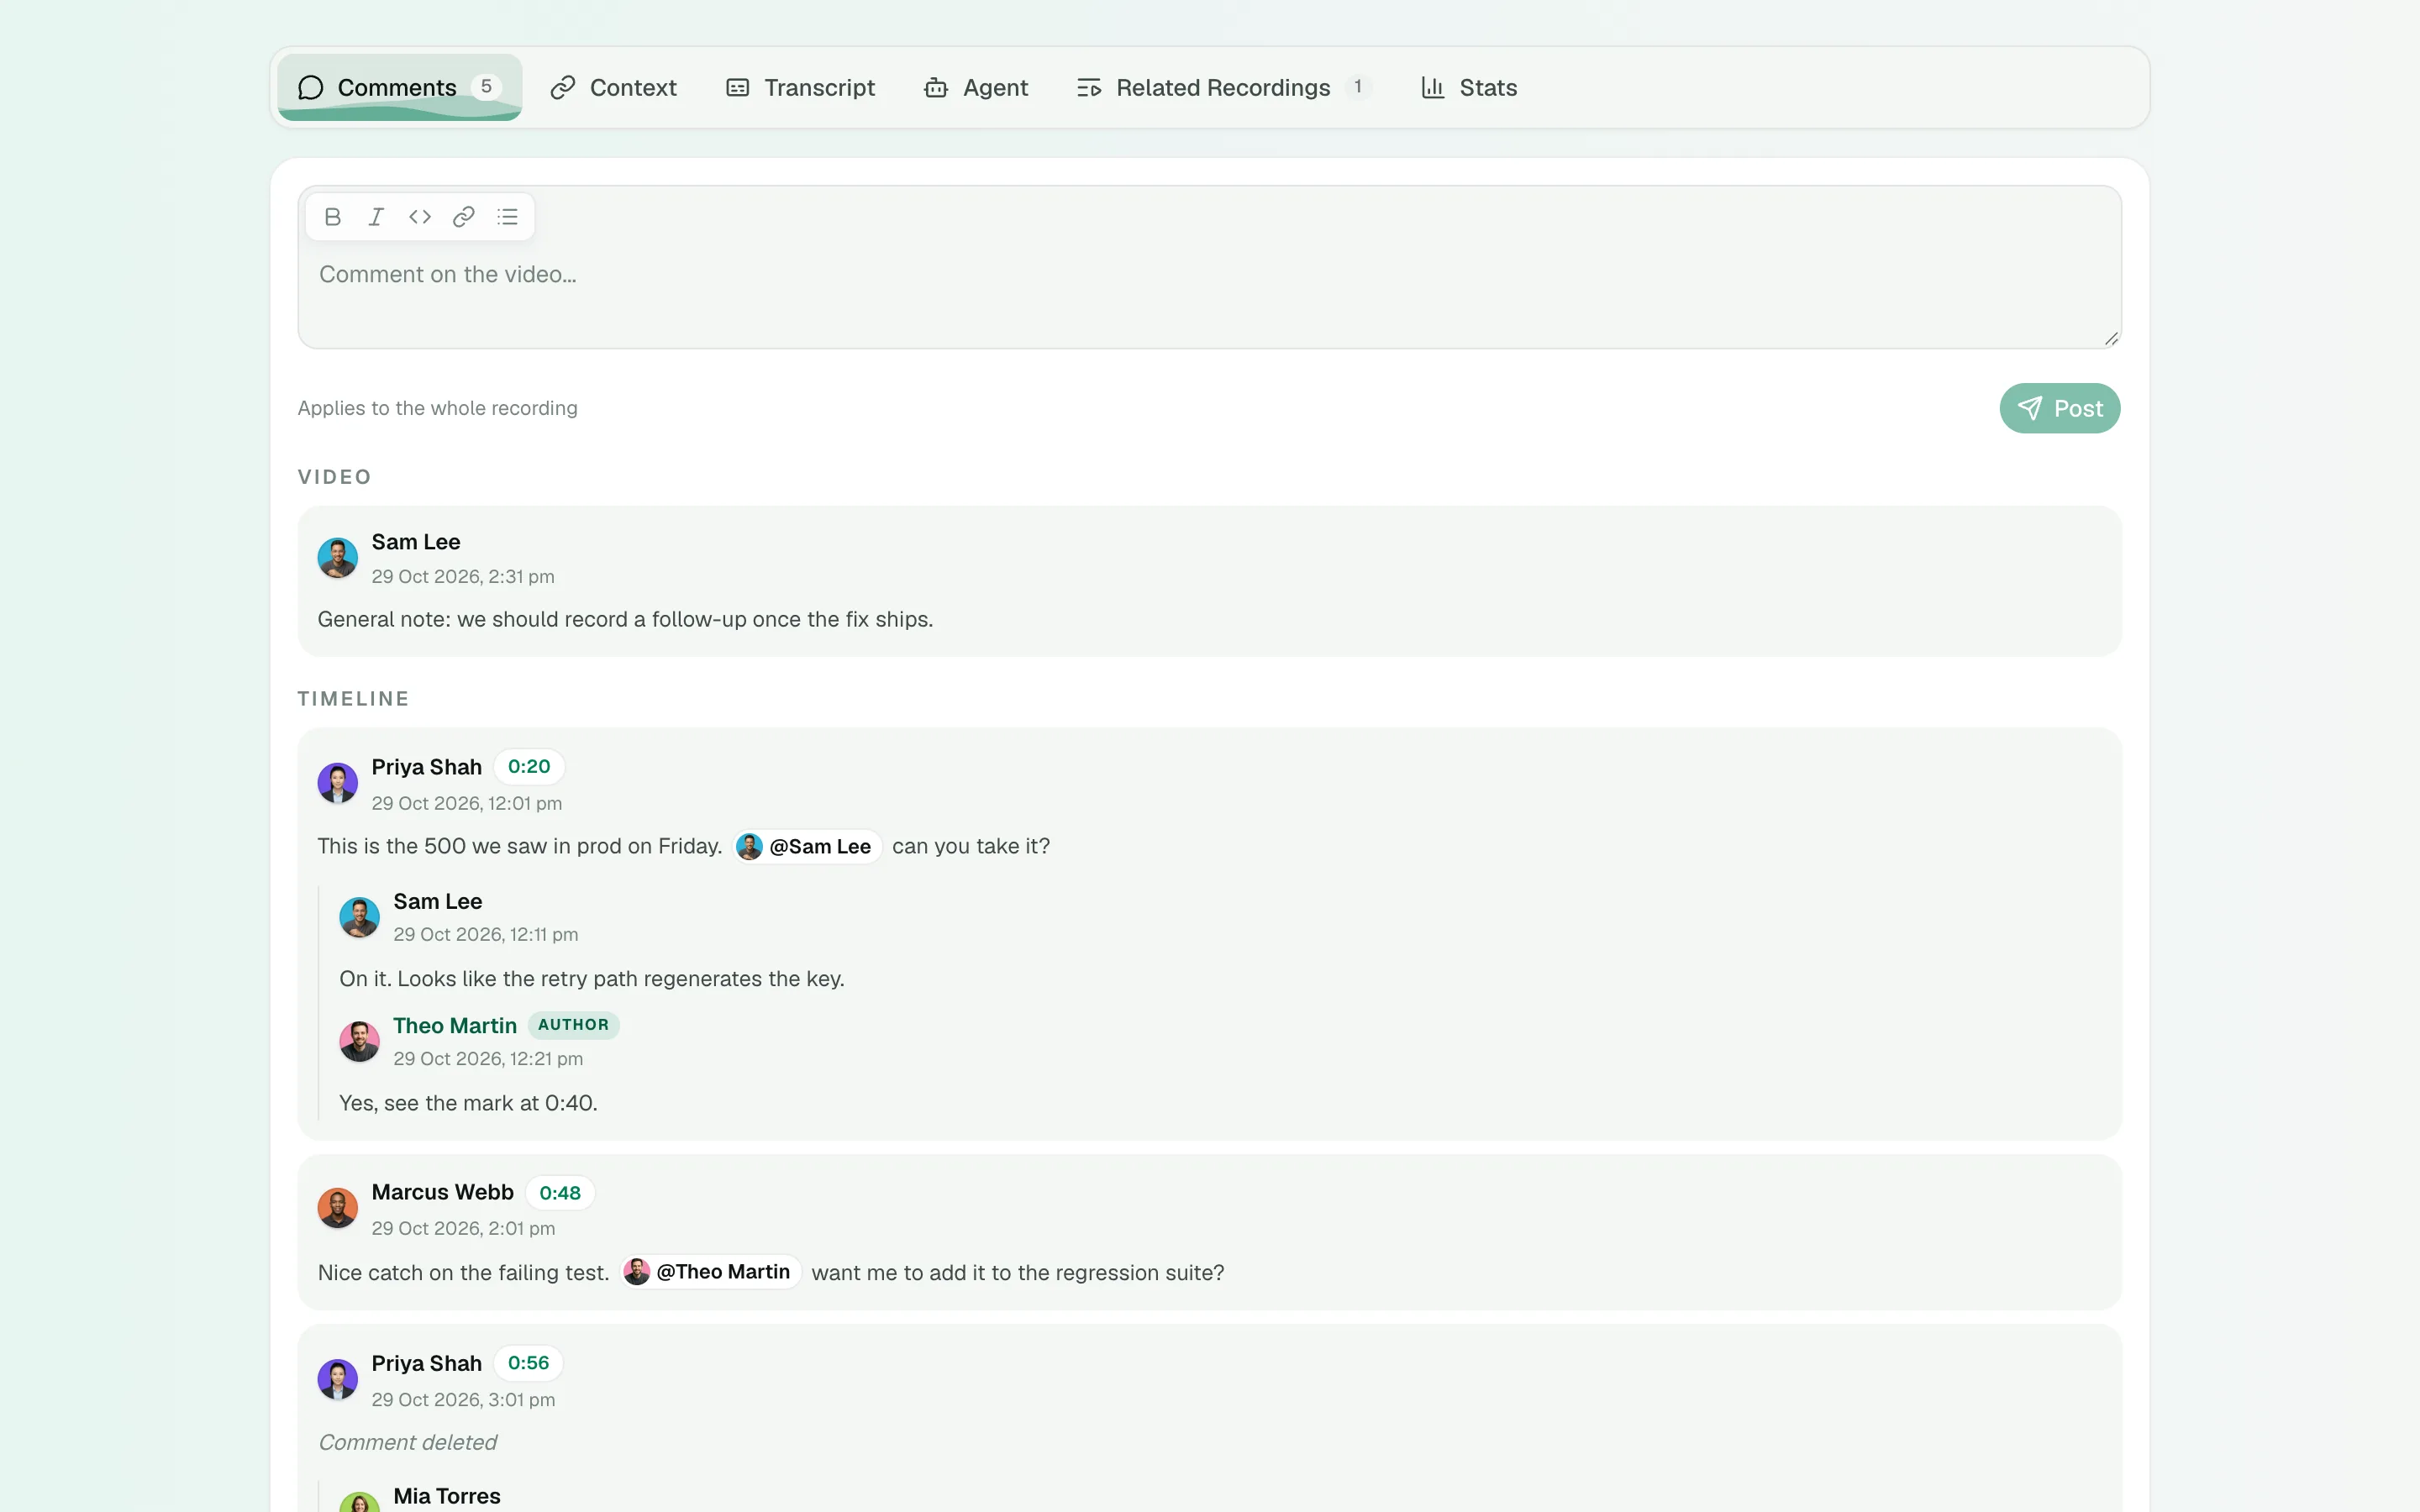Click 'Applies to the whole recording' note
This screenshot has width=2420, height=1512.
pos(437,408)
